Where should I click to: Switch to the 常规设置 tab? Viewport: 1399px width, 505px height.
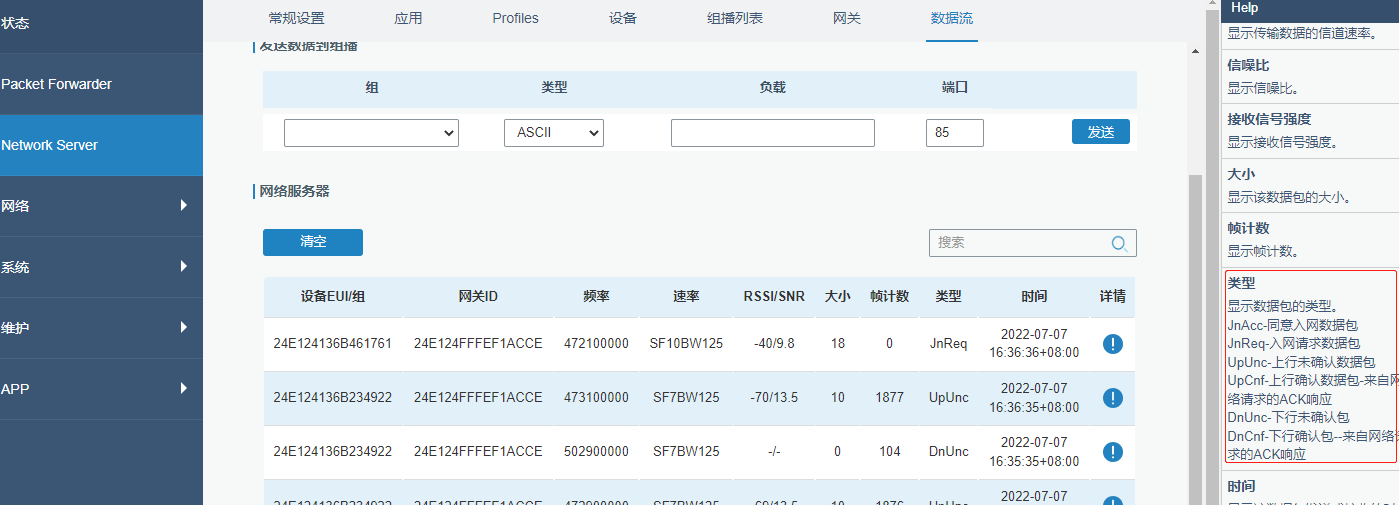click(297, 18)
